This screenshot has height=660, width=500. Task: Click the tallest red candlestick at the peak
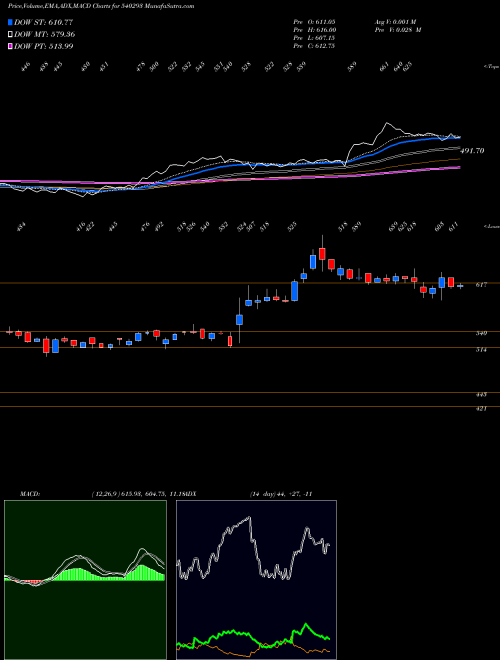pos(322,254)
